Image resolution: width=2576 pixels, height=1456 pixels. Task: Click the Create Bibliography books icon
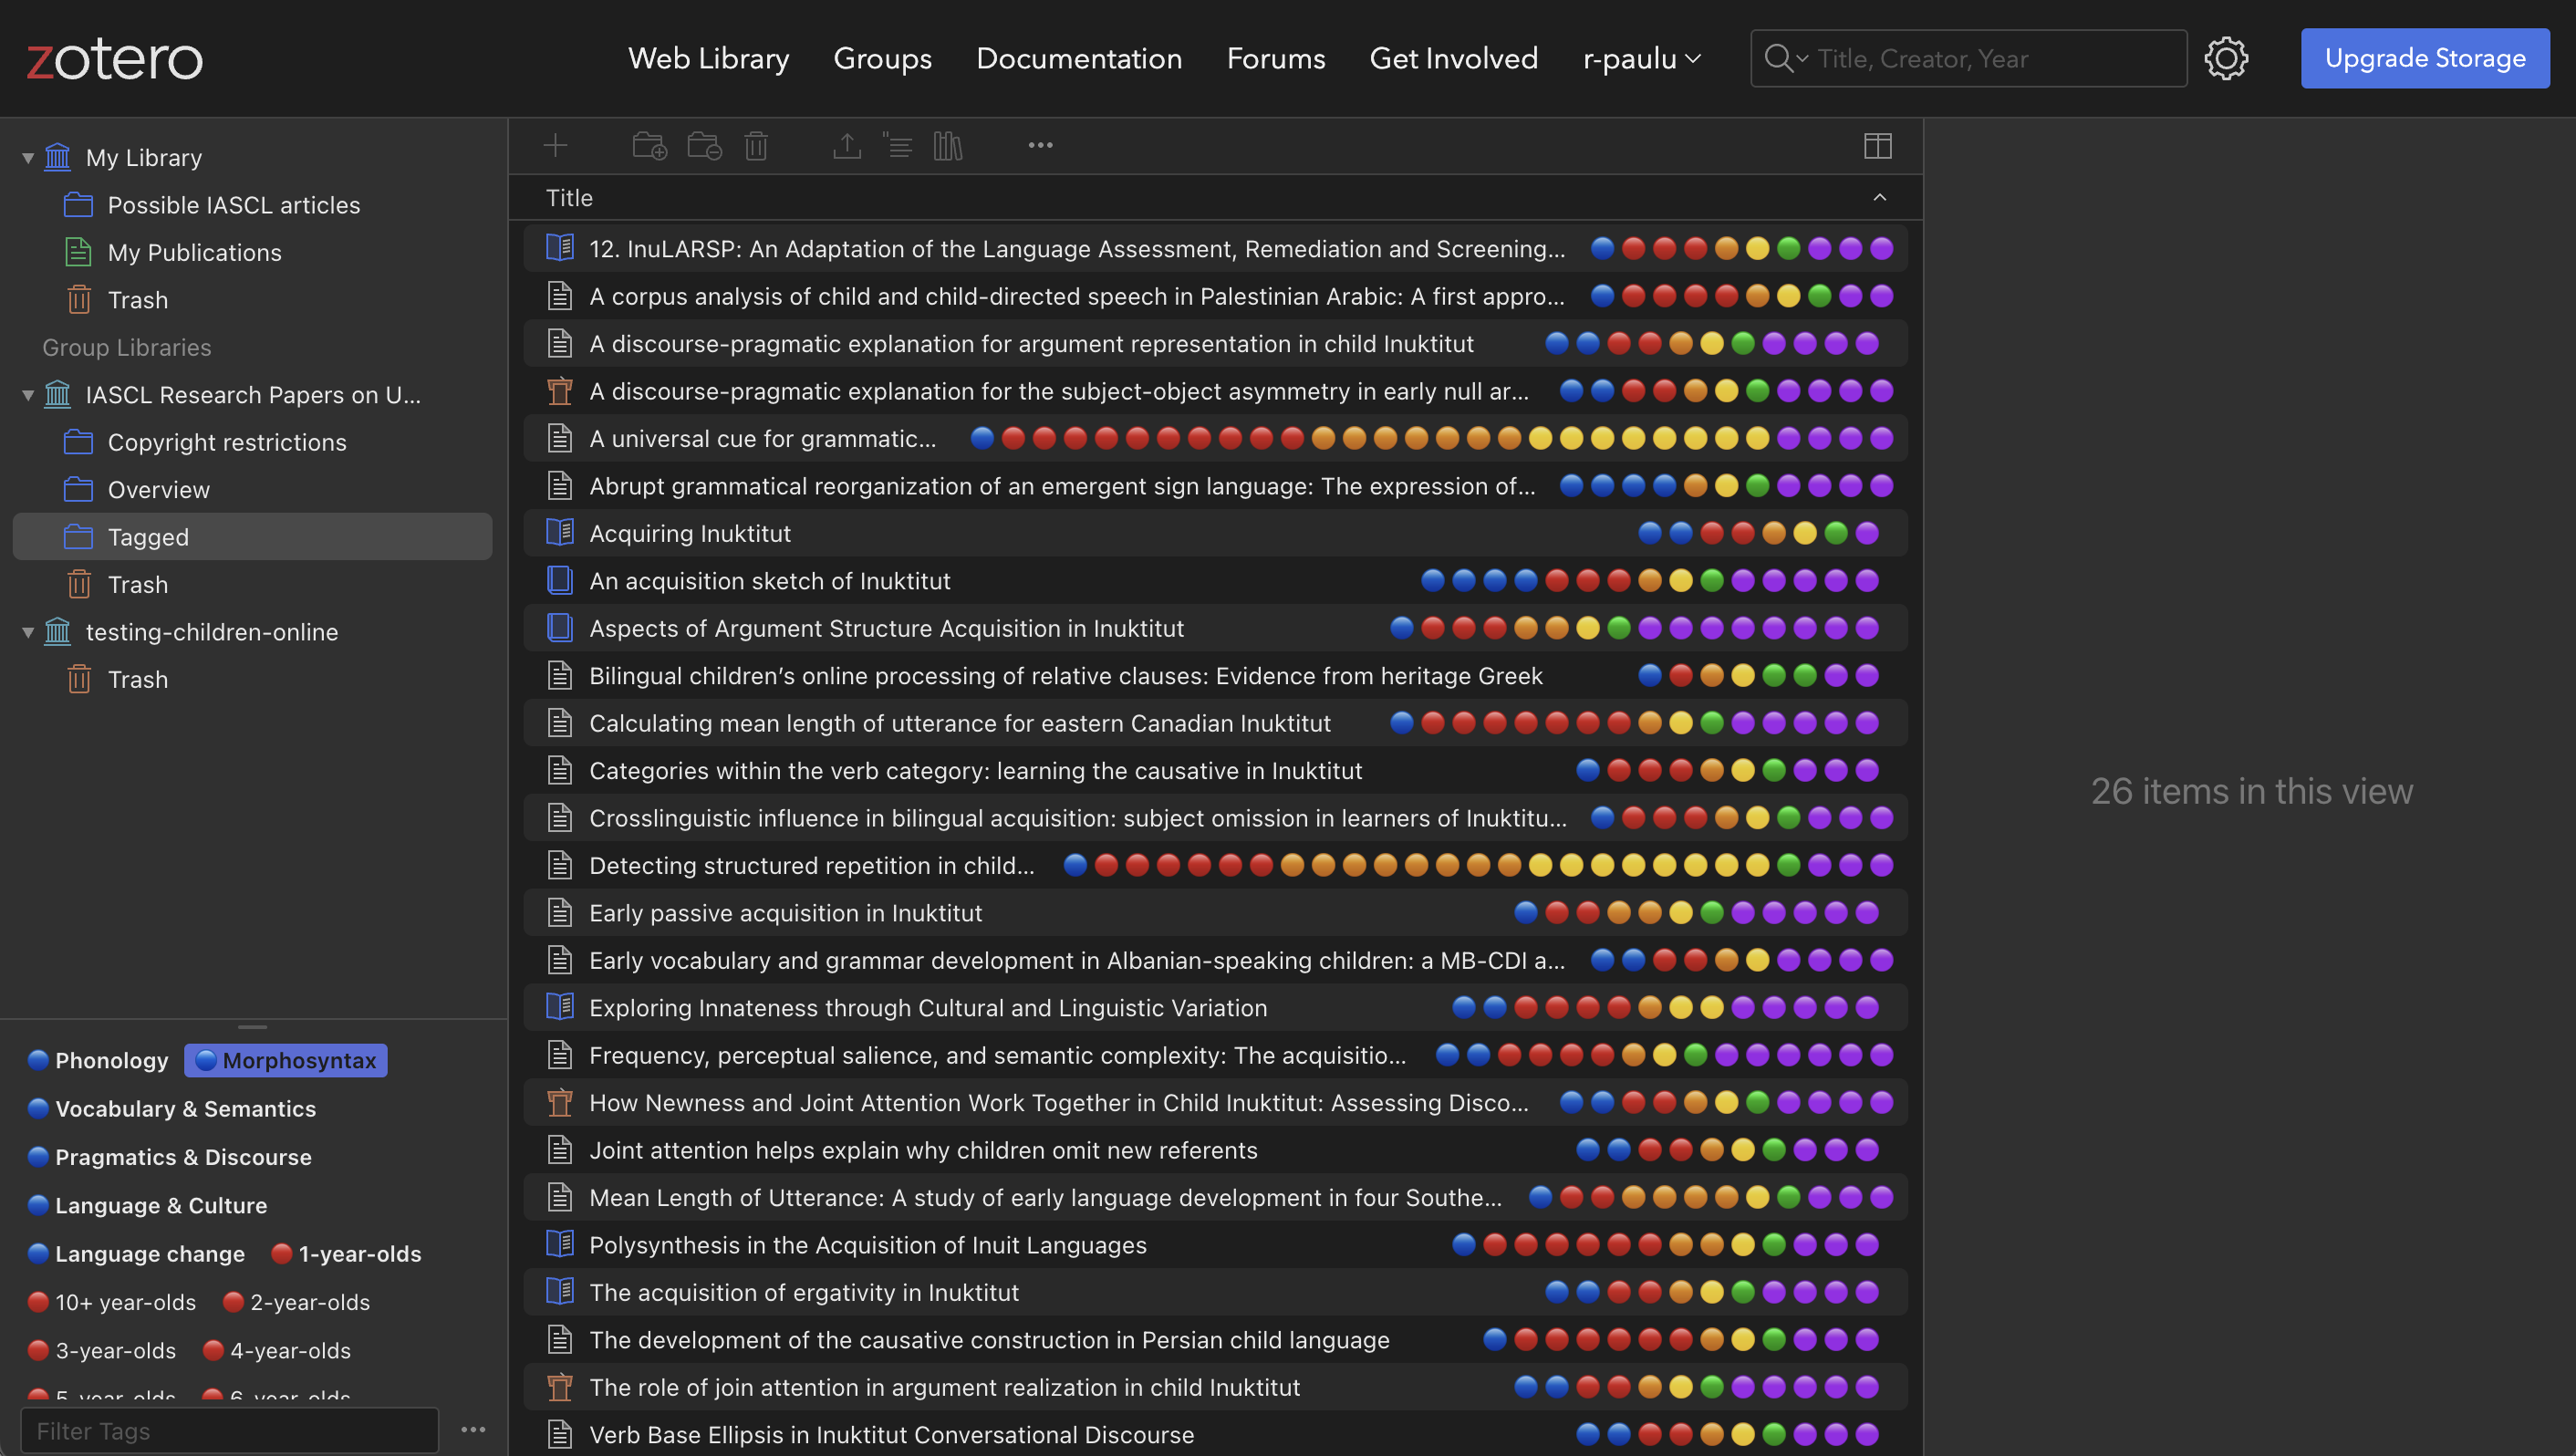[x=947, y=146]
